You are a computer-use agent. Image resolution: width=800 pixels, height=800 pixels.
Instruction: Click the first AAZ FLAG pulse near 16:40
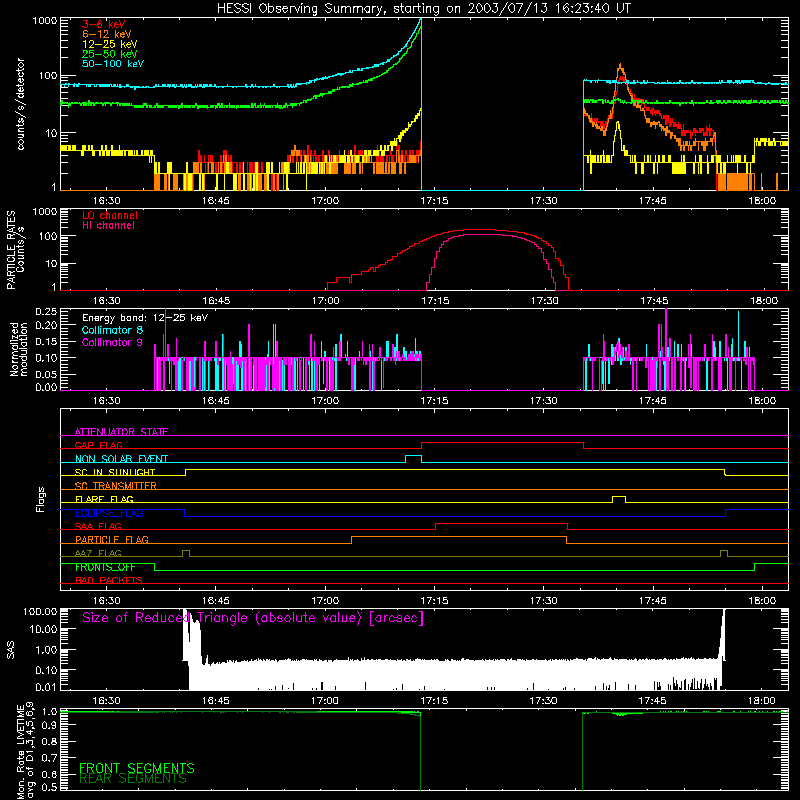coord(186,551)
